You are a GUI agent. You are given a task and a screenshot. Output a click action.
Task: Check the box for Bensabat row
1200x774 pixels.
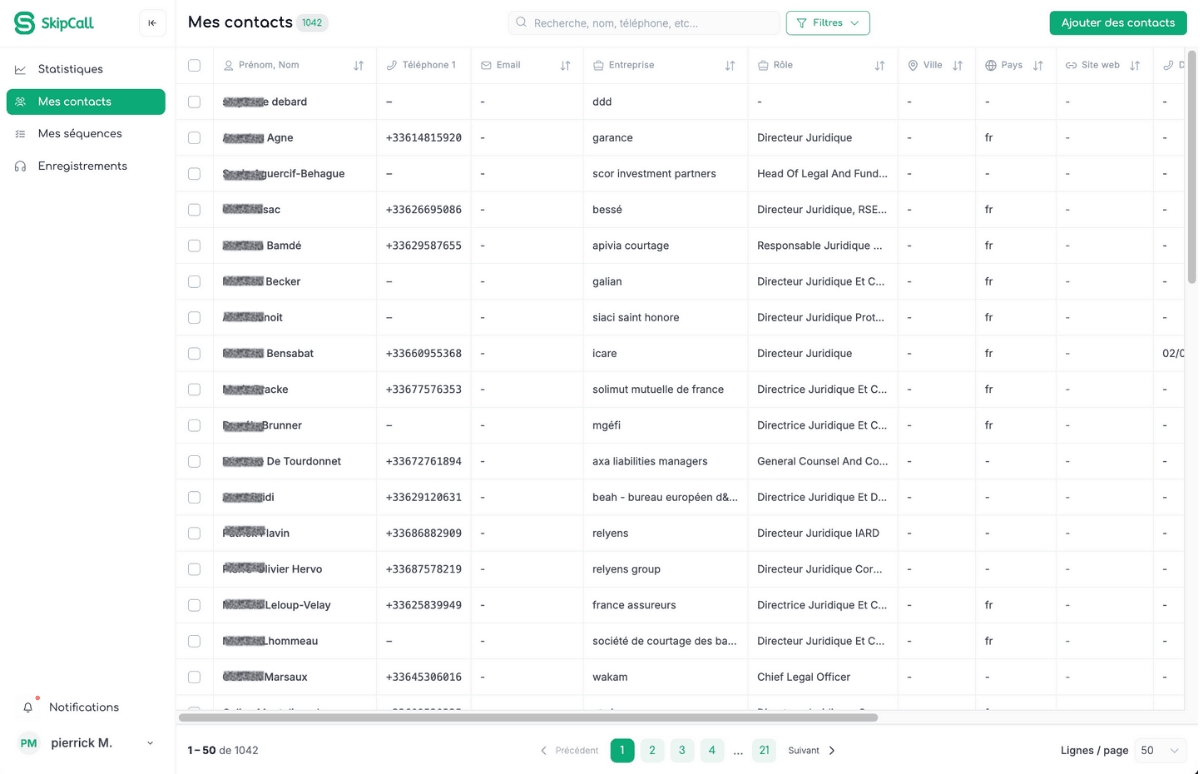pyautogui.click(x=194, y=354)
